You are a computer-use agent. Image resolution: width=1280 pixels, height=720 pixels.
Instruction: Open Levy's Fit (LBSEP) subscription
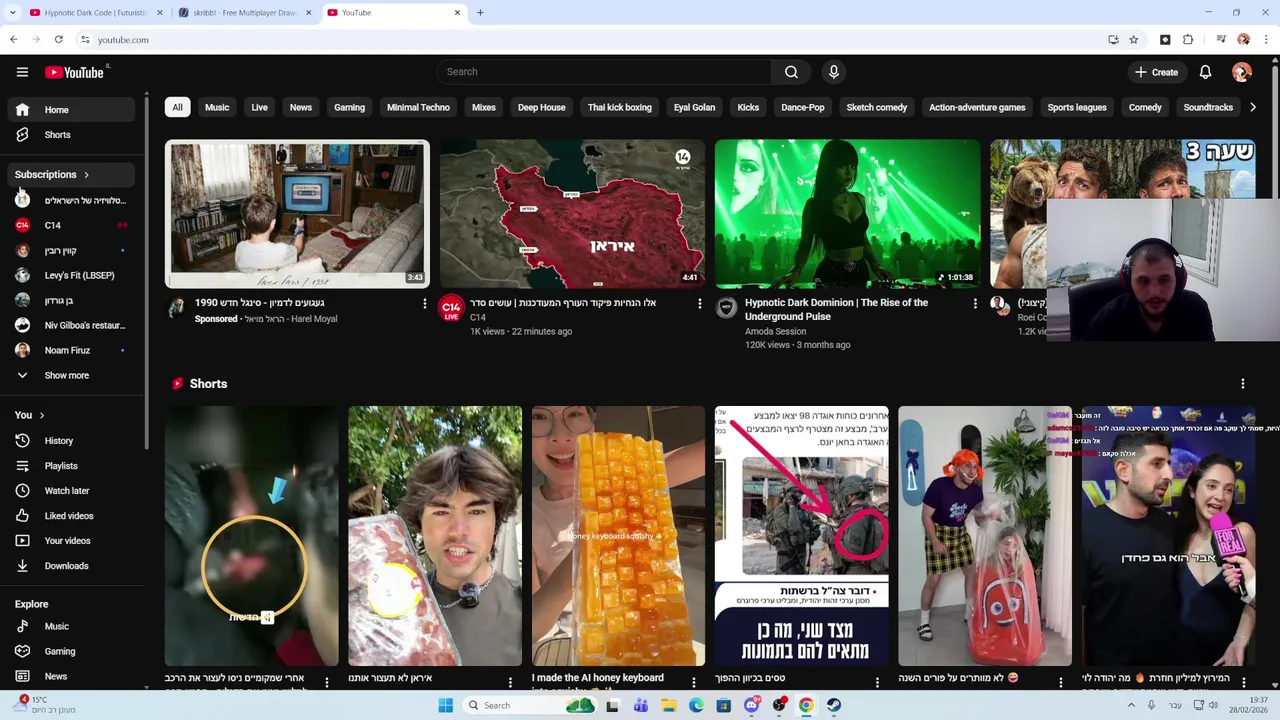(71, 276)
